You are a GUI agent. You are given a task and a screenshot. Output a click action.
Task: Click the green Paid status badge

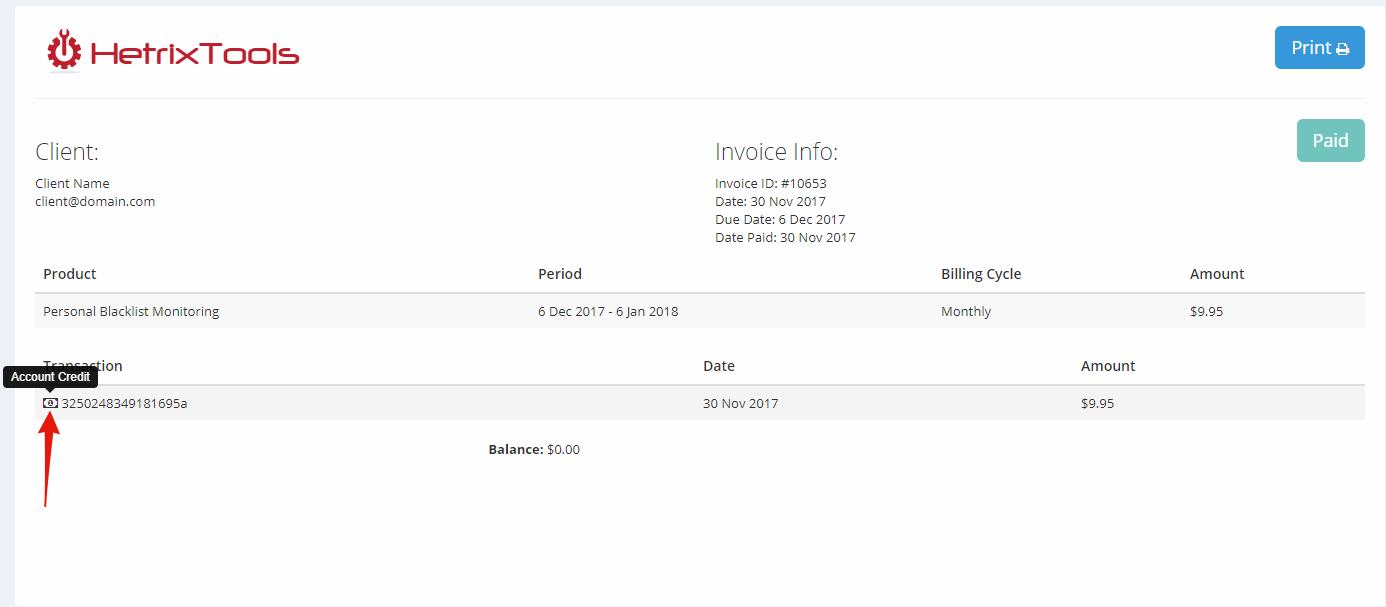(x=1331, y=141)
